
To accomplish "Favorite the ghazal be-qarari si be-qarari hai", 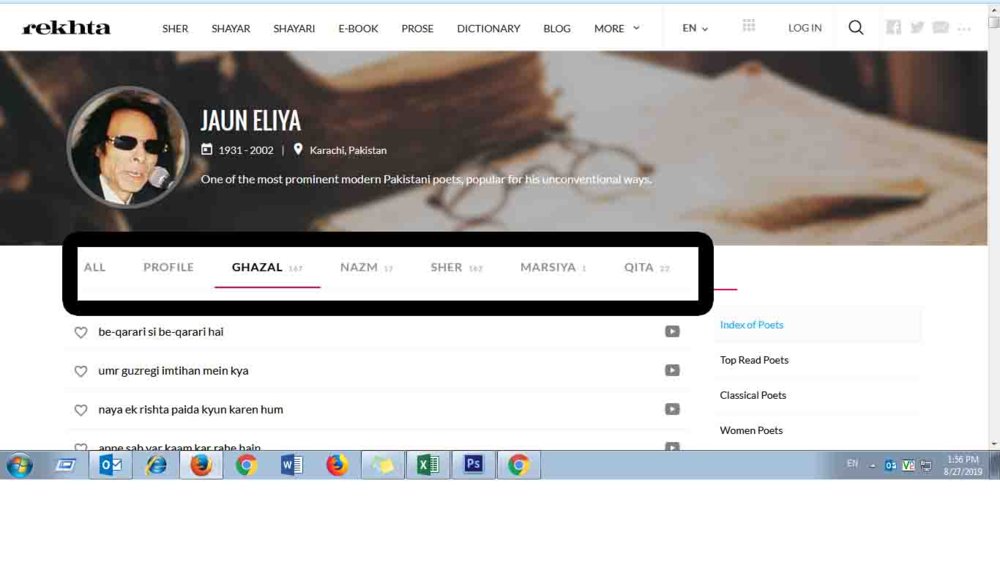I will (80, 332).
